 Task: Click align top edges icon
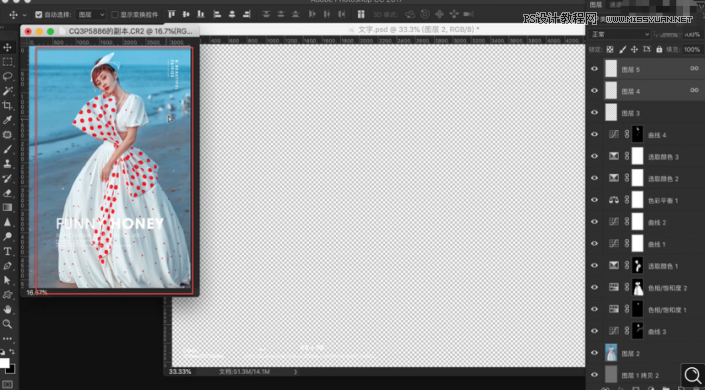[x=171, y=14]
